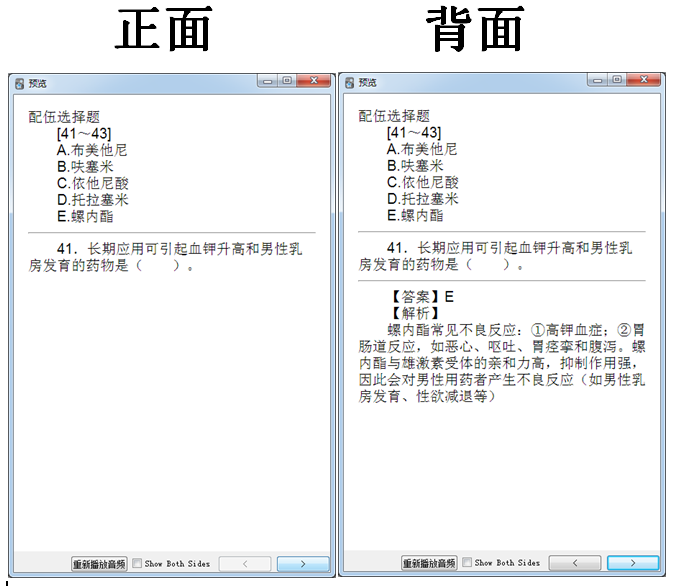Click 配伍选择题 heading in front-side window
The width and height of the screenshot is (674, 586).
click(64, 117)
